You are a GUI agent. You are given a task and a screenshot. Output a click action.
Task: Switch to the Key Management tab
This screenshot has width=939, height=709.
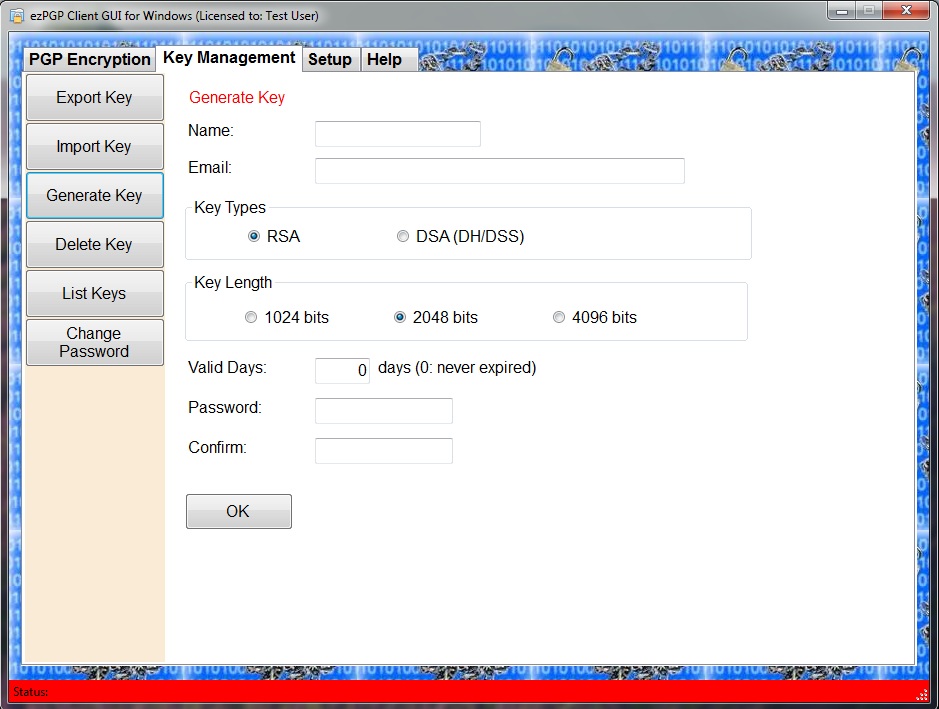(x=228, y=57)
